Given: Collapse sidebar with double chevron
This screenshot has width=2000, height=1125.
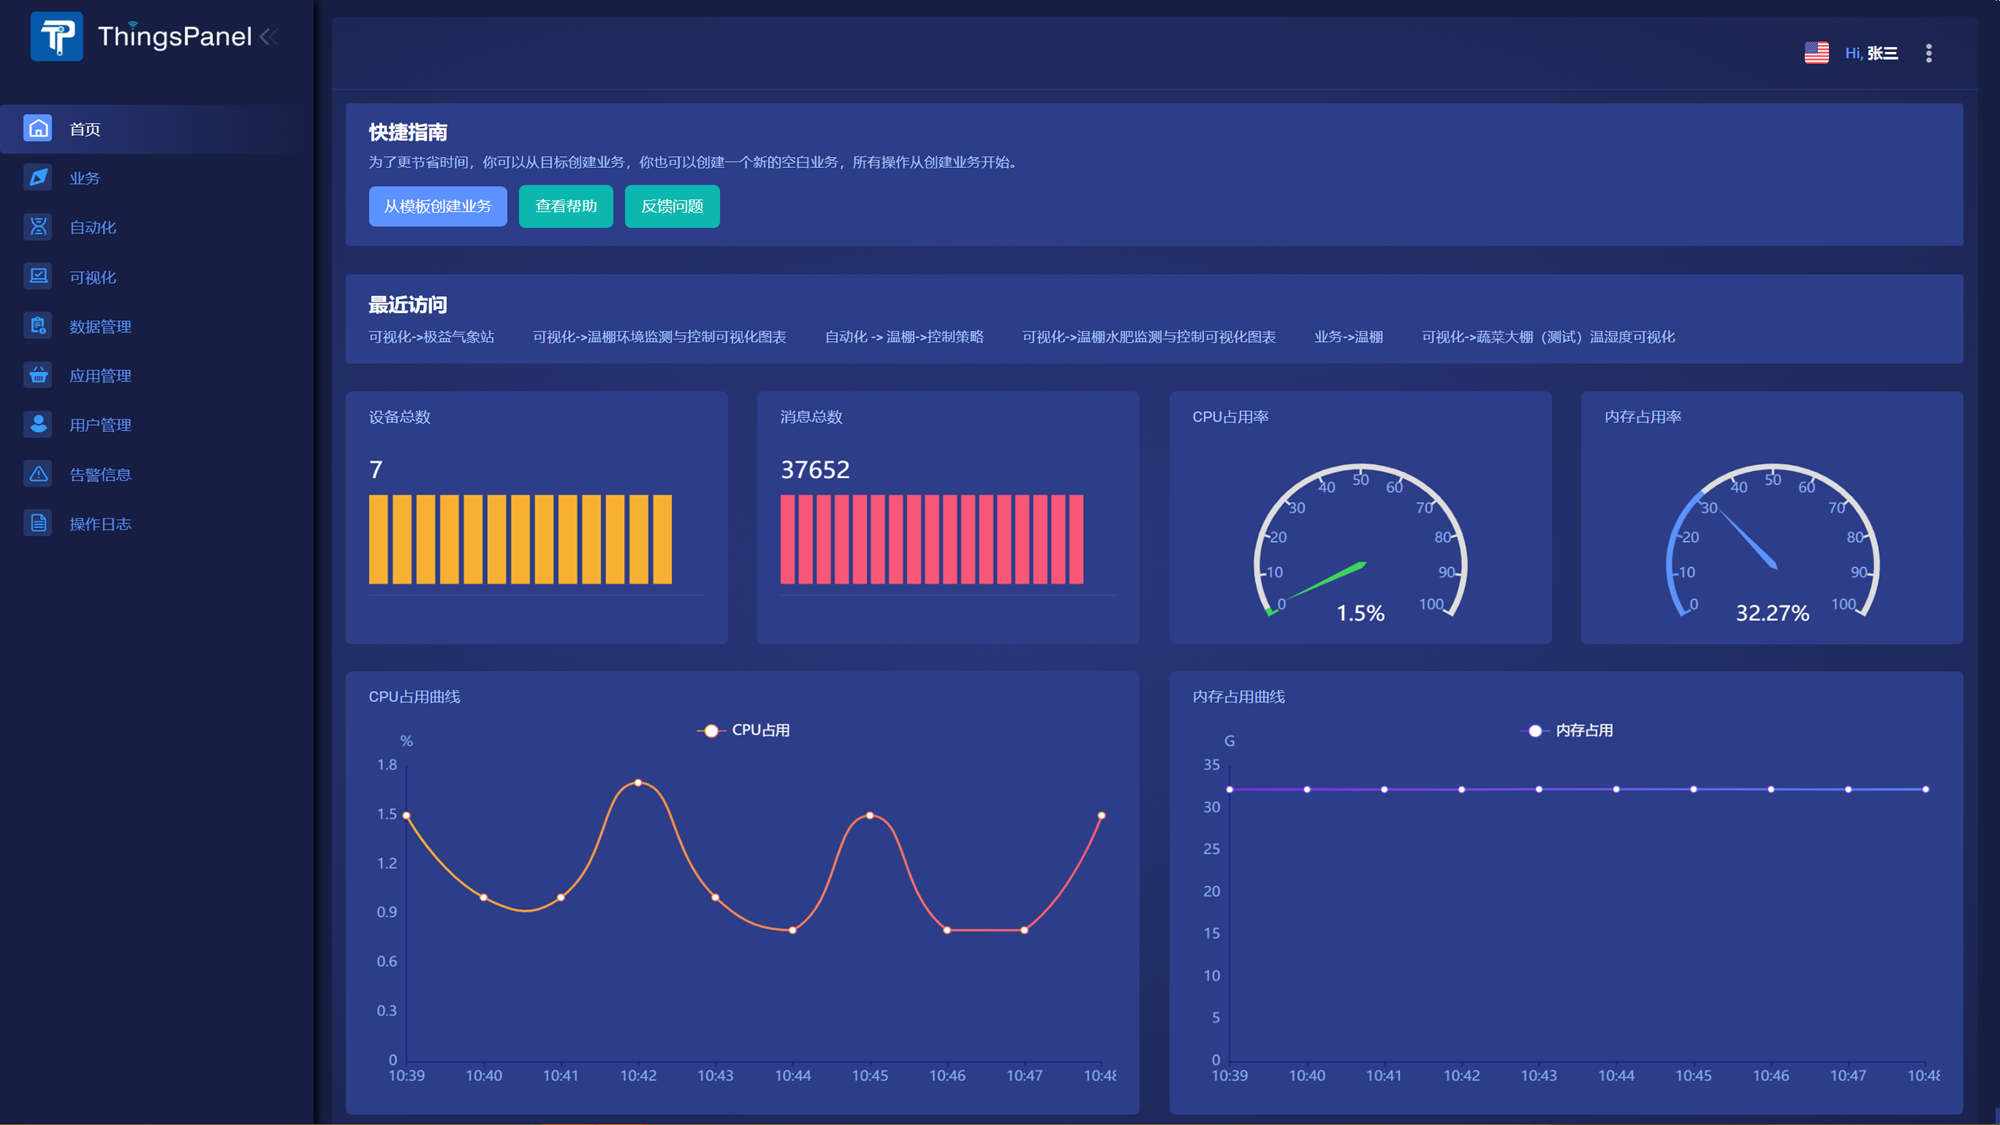Looking at the screenshot, I should (268, 37).
